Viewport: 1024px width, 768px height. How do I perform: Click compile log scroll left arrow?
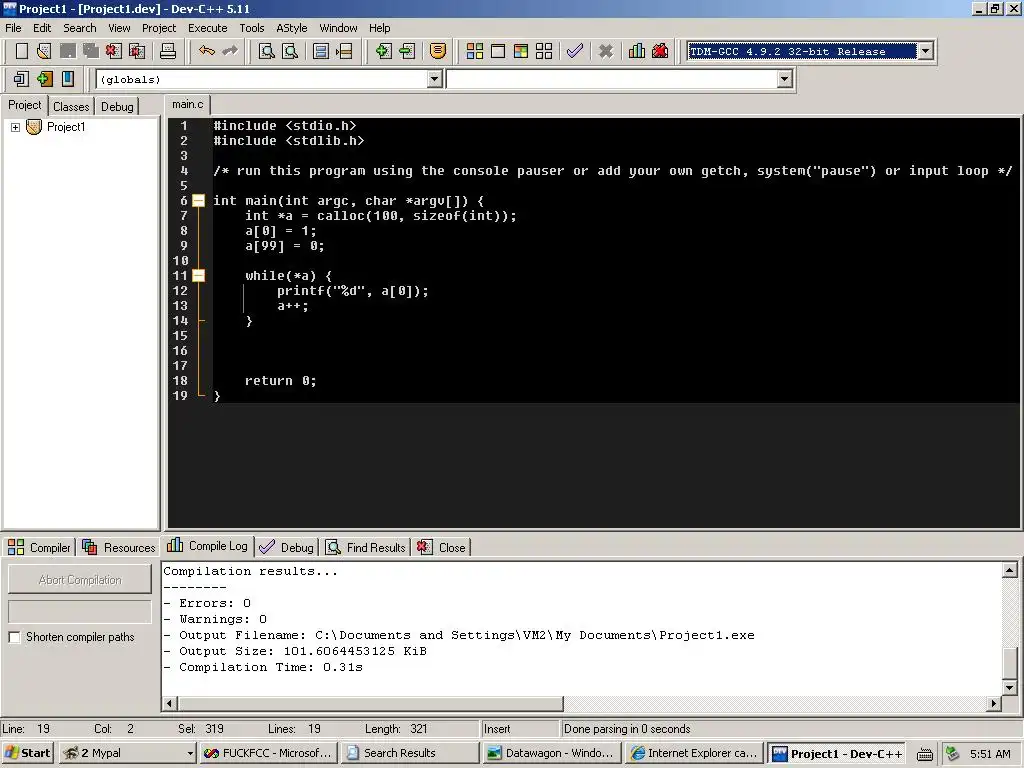(169, 704)
